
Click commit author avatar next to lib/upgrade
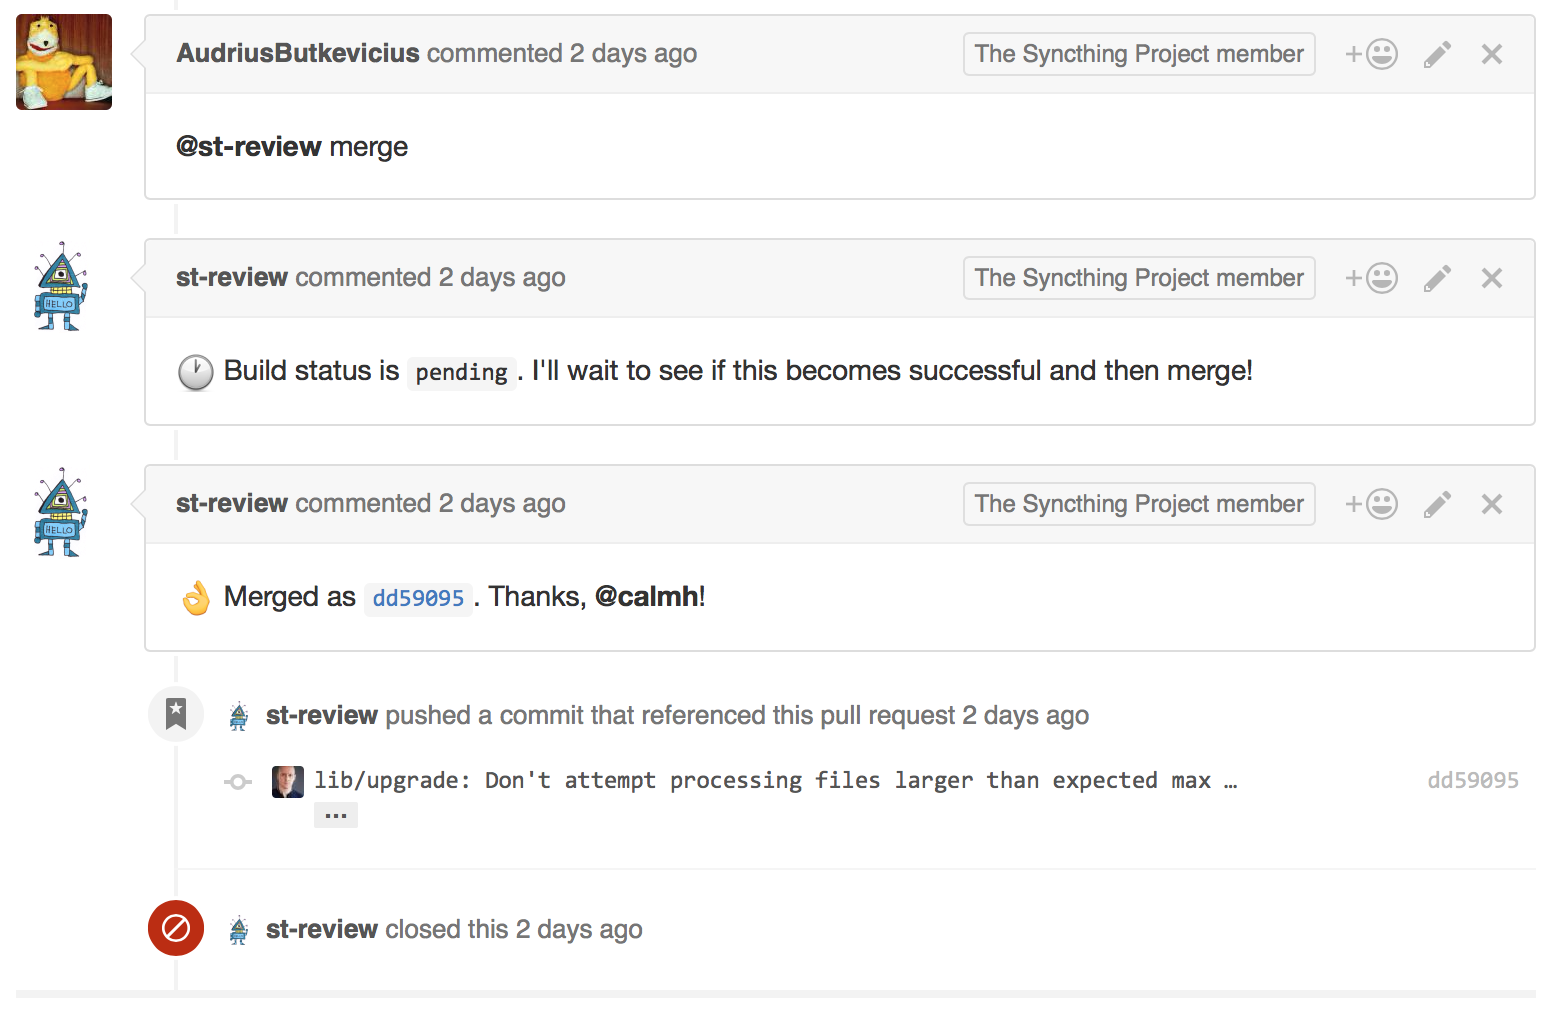tap(288, 781)
